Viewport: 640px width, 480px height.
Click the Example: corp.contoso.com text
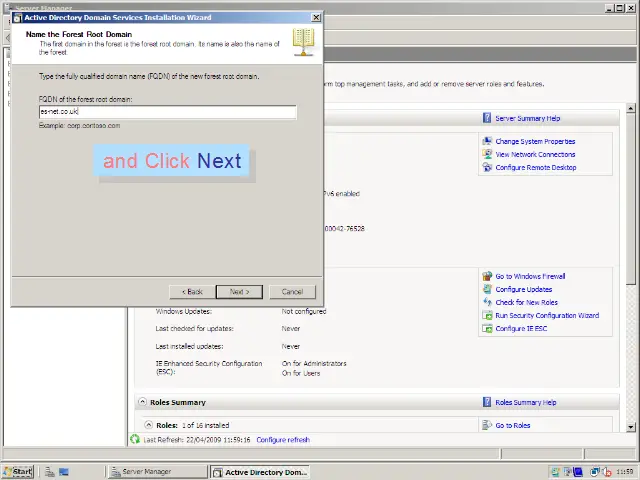(x=79, y=126)
